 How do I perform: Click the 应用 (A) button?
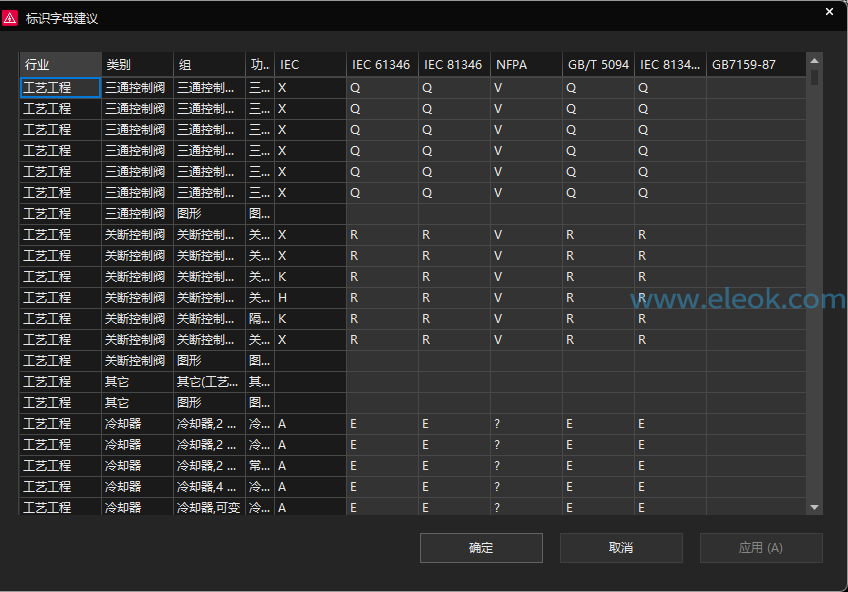pyautogui.click(x=761, y=548)
